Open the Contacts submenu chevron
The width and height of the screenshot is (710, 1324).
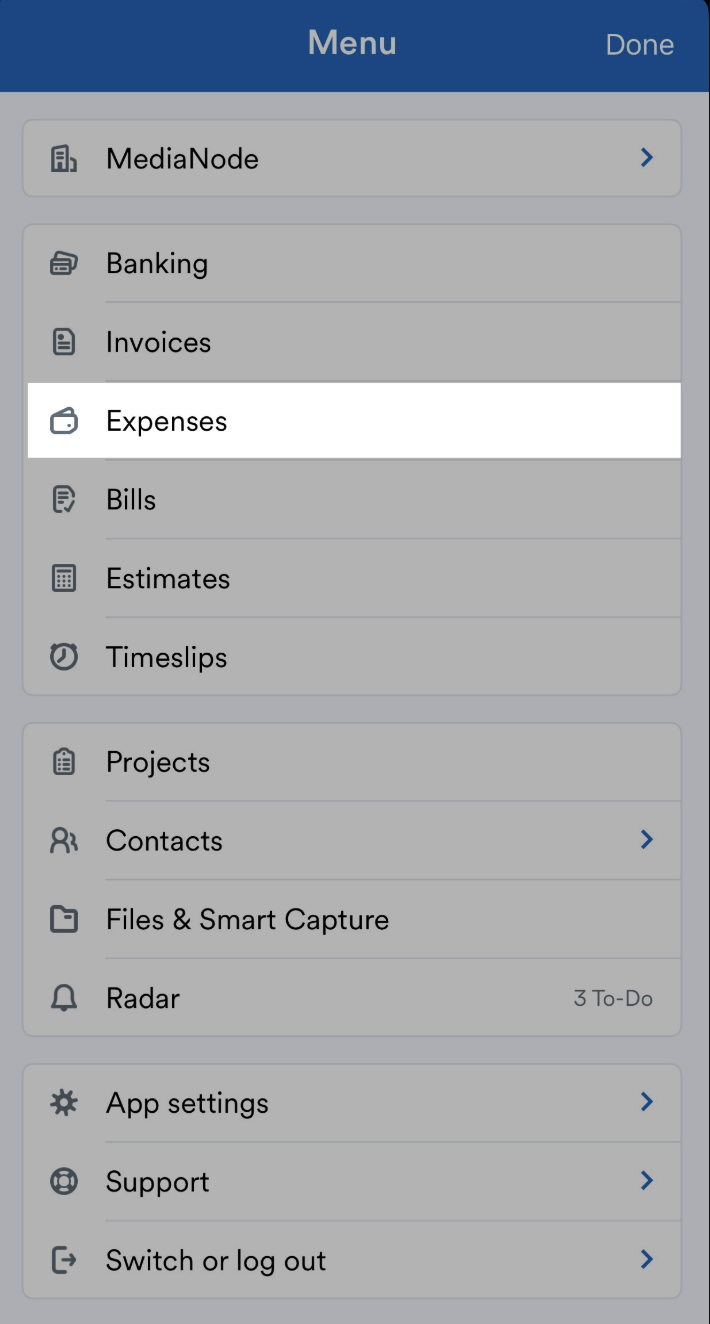[x=646, y=840]
